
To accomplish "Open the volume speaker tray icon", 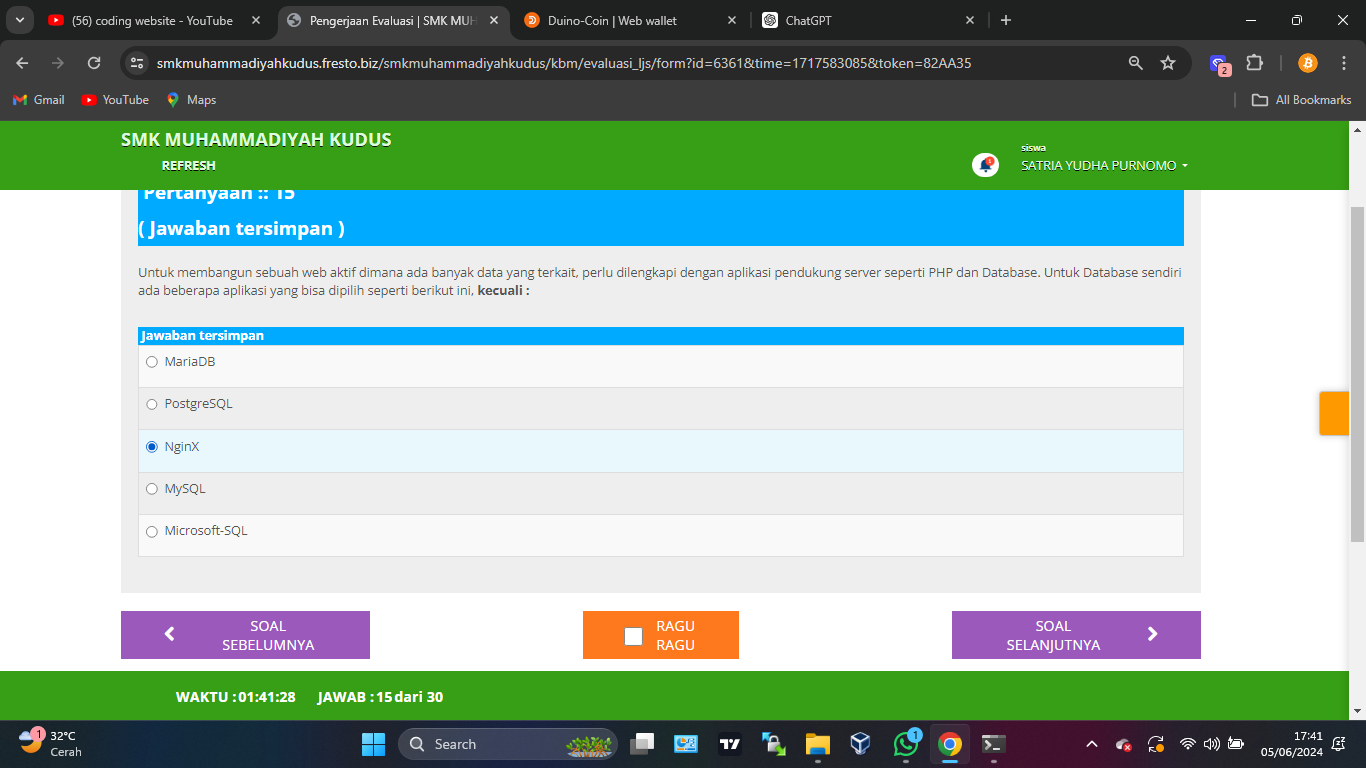I will [1212, 744].
